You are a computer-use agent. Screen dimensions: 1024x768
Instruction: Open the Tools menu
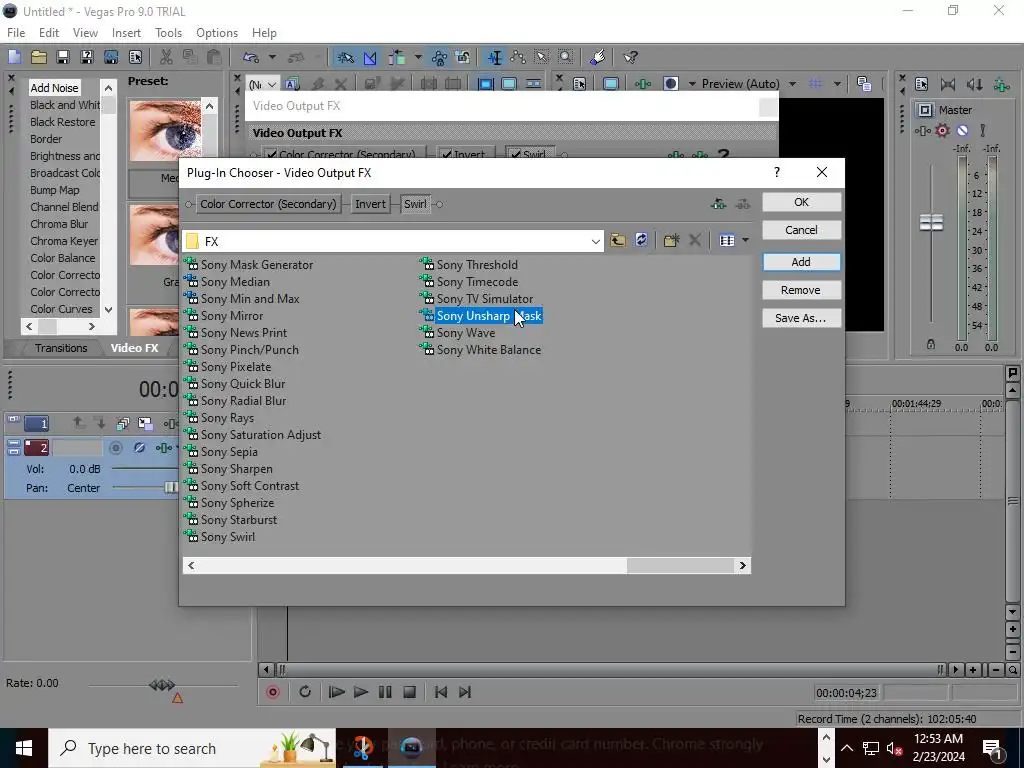168,33
